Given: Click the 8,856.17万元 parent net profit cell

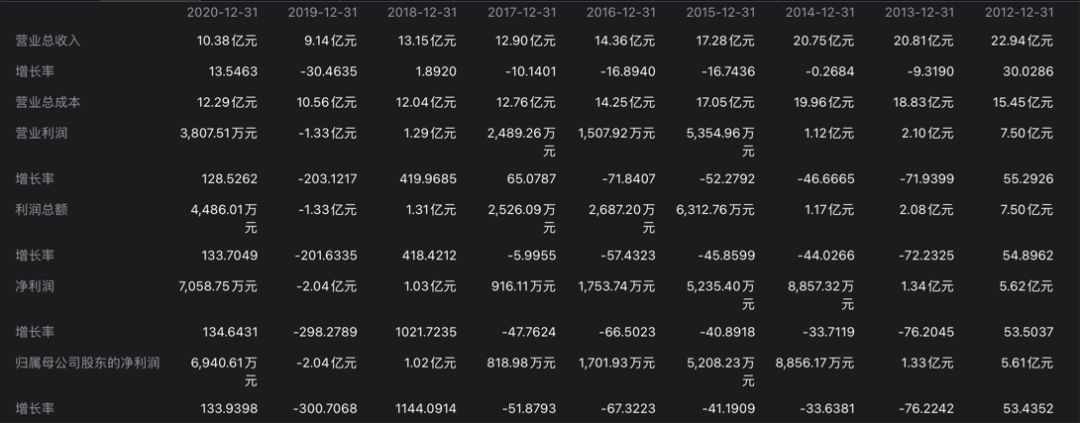Looking at the screenshot, I should pyautogui.click(x=814, y=362).
